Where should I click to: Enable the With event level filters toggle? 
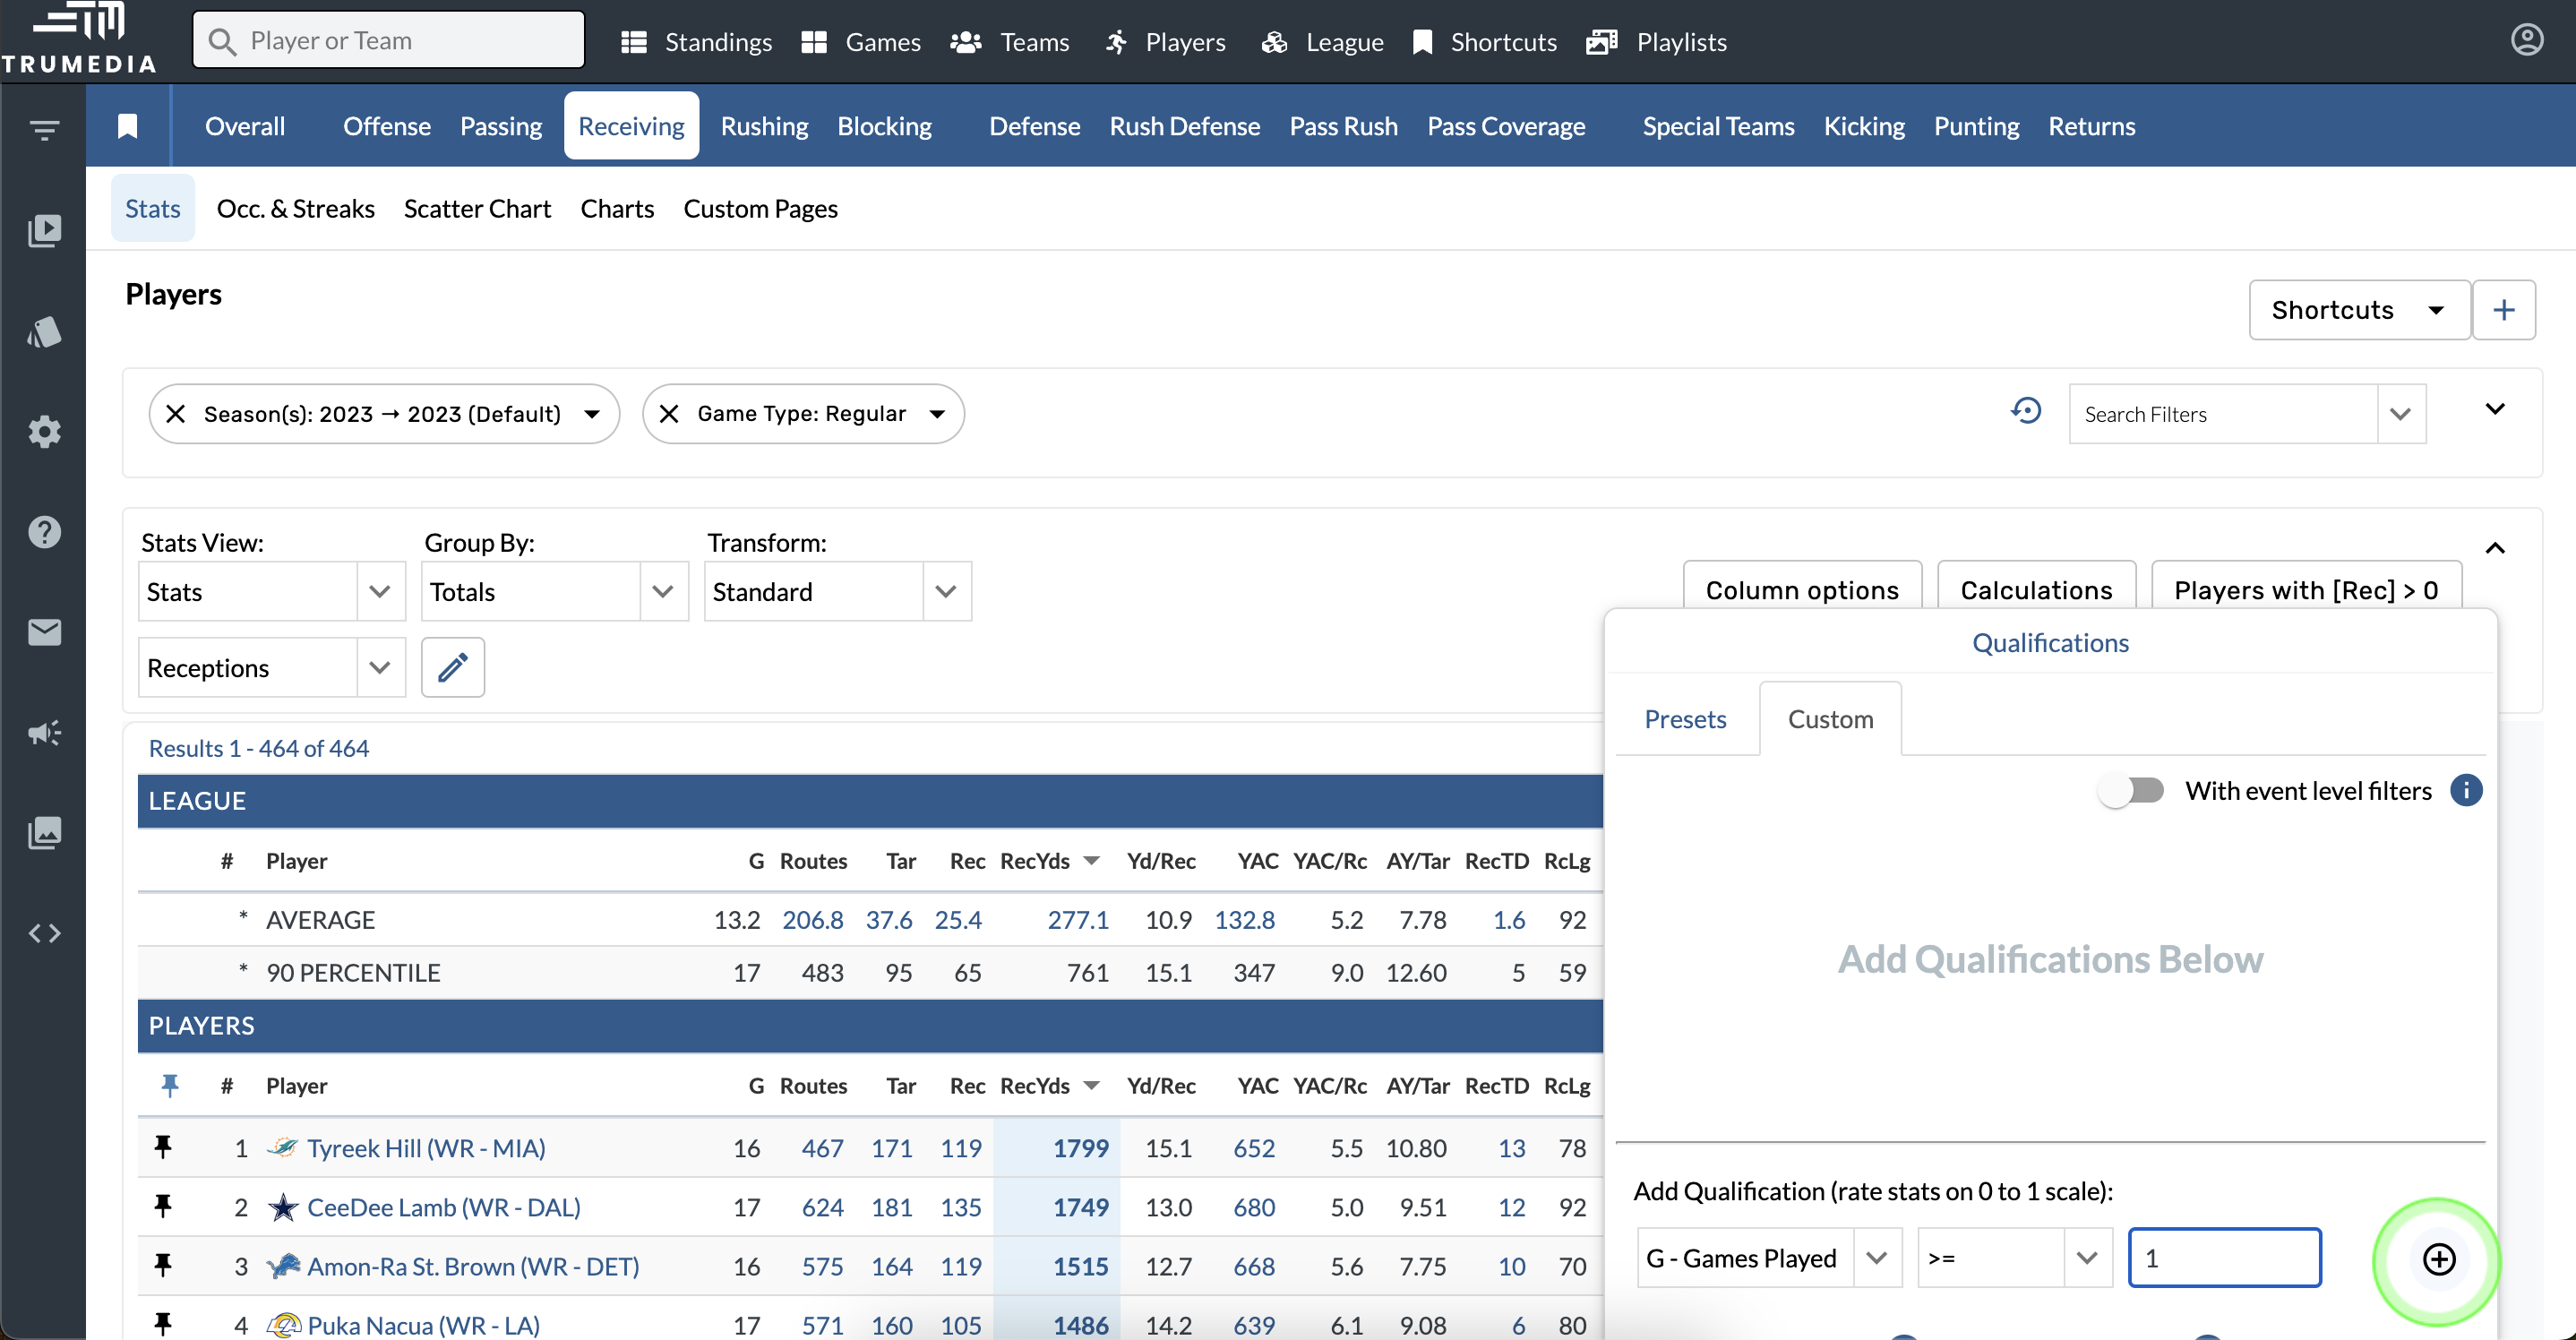point(2131,791)
